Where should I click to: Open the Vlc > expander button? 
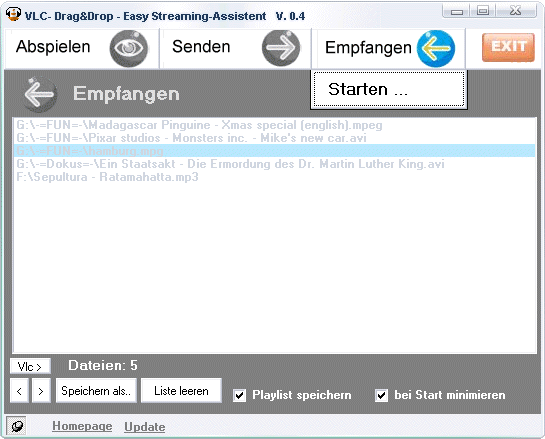pos(30,366)
